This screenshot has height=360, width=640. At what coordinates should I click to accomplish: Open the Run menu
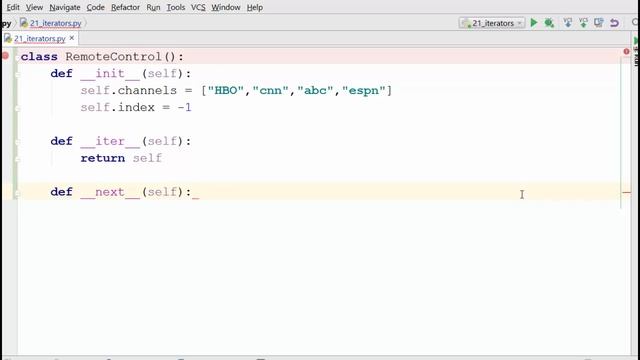(x=153, y=7)
